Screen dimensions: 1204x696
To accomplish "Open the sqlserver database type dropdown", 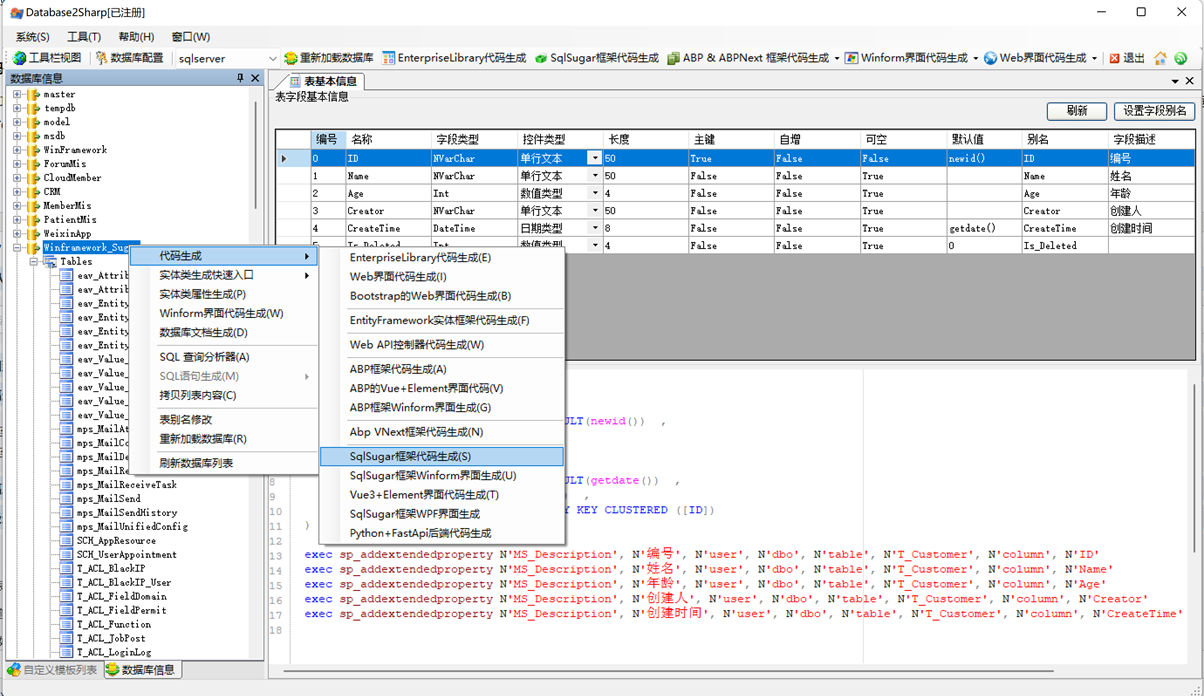I will click(x=273, y=58).
